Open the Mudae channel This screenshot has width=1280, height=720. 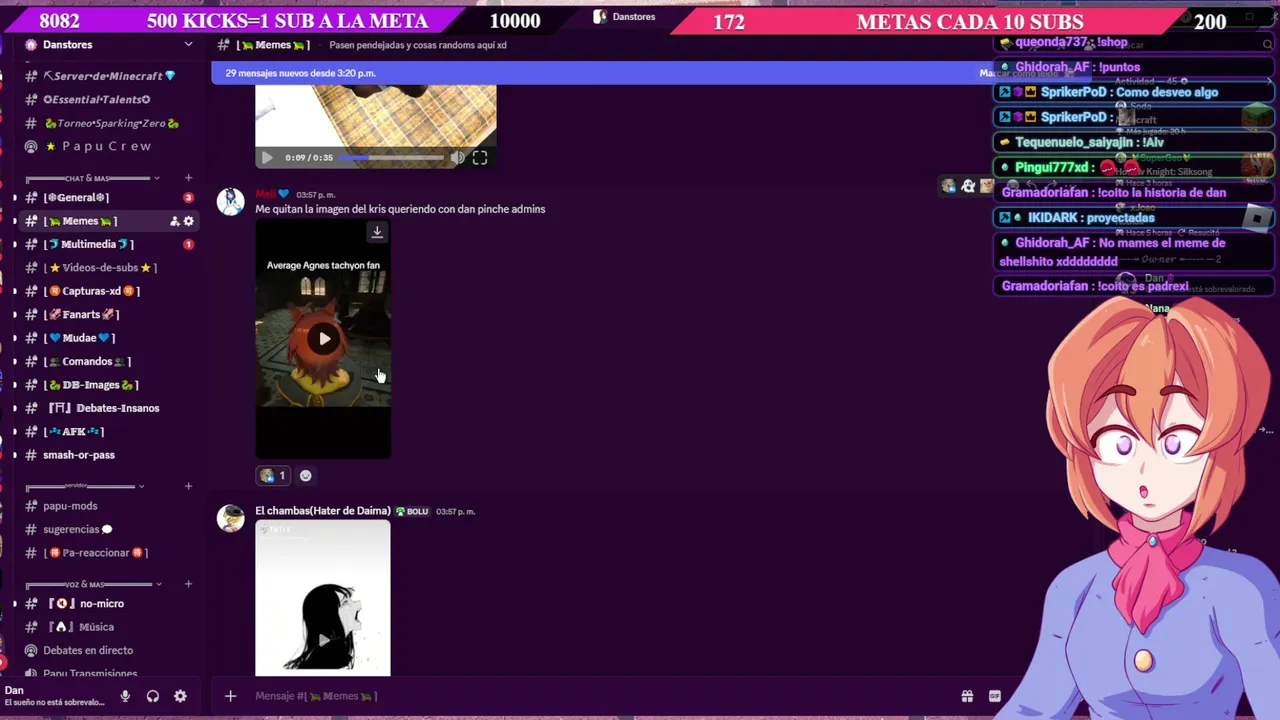pos(79,338)
